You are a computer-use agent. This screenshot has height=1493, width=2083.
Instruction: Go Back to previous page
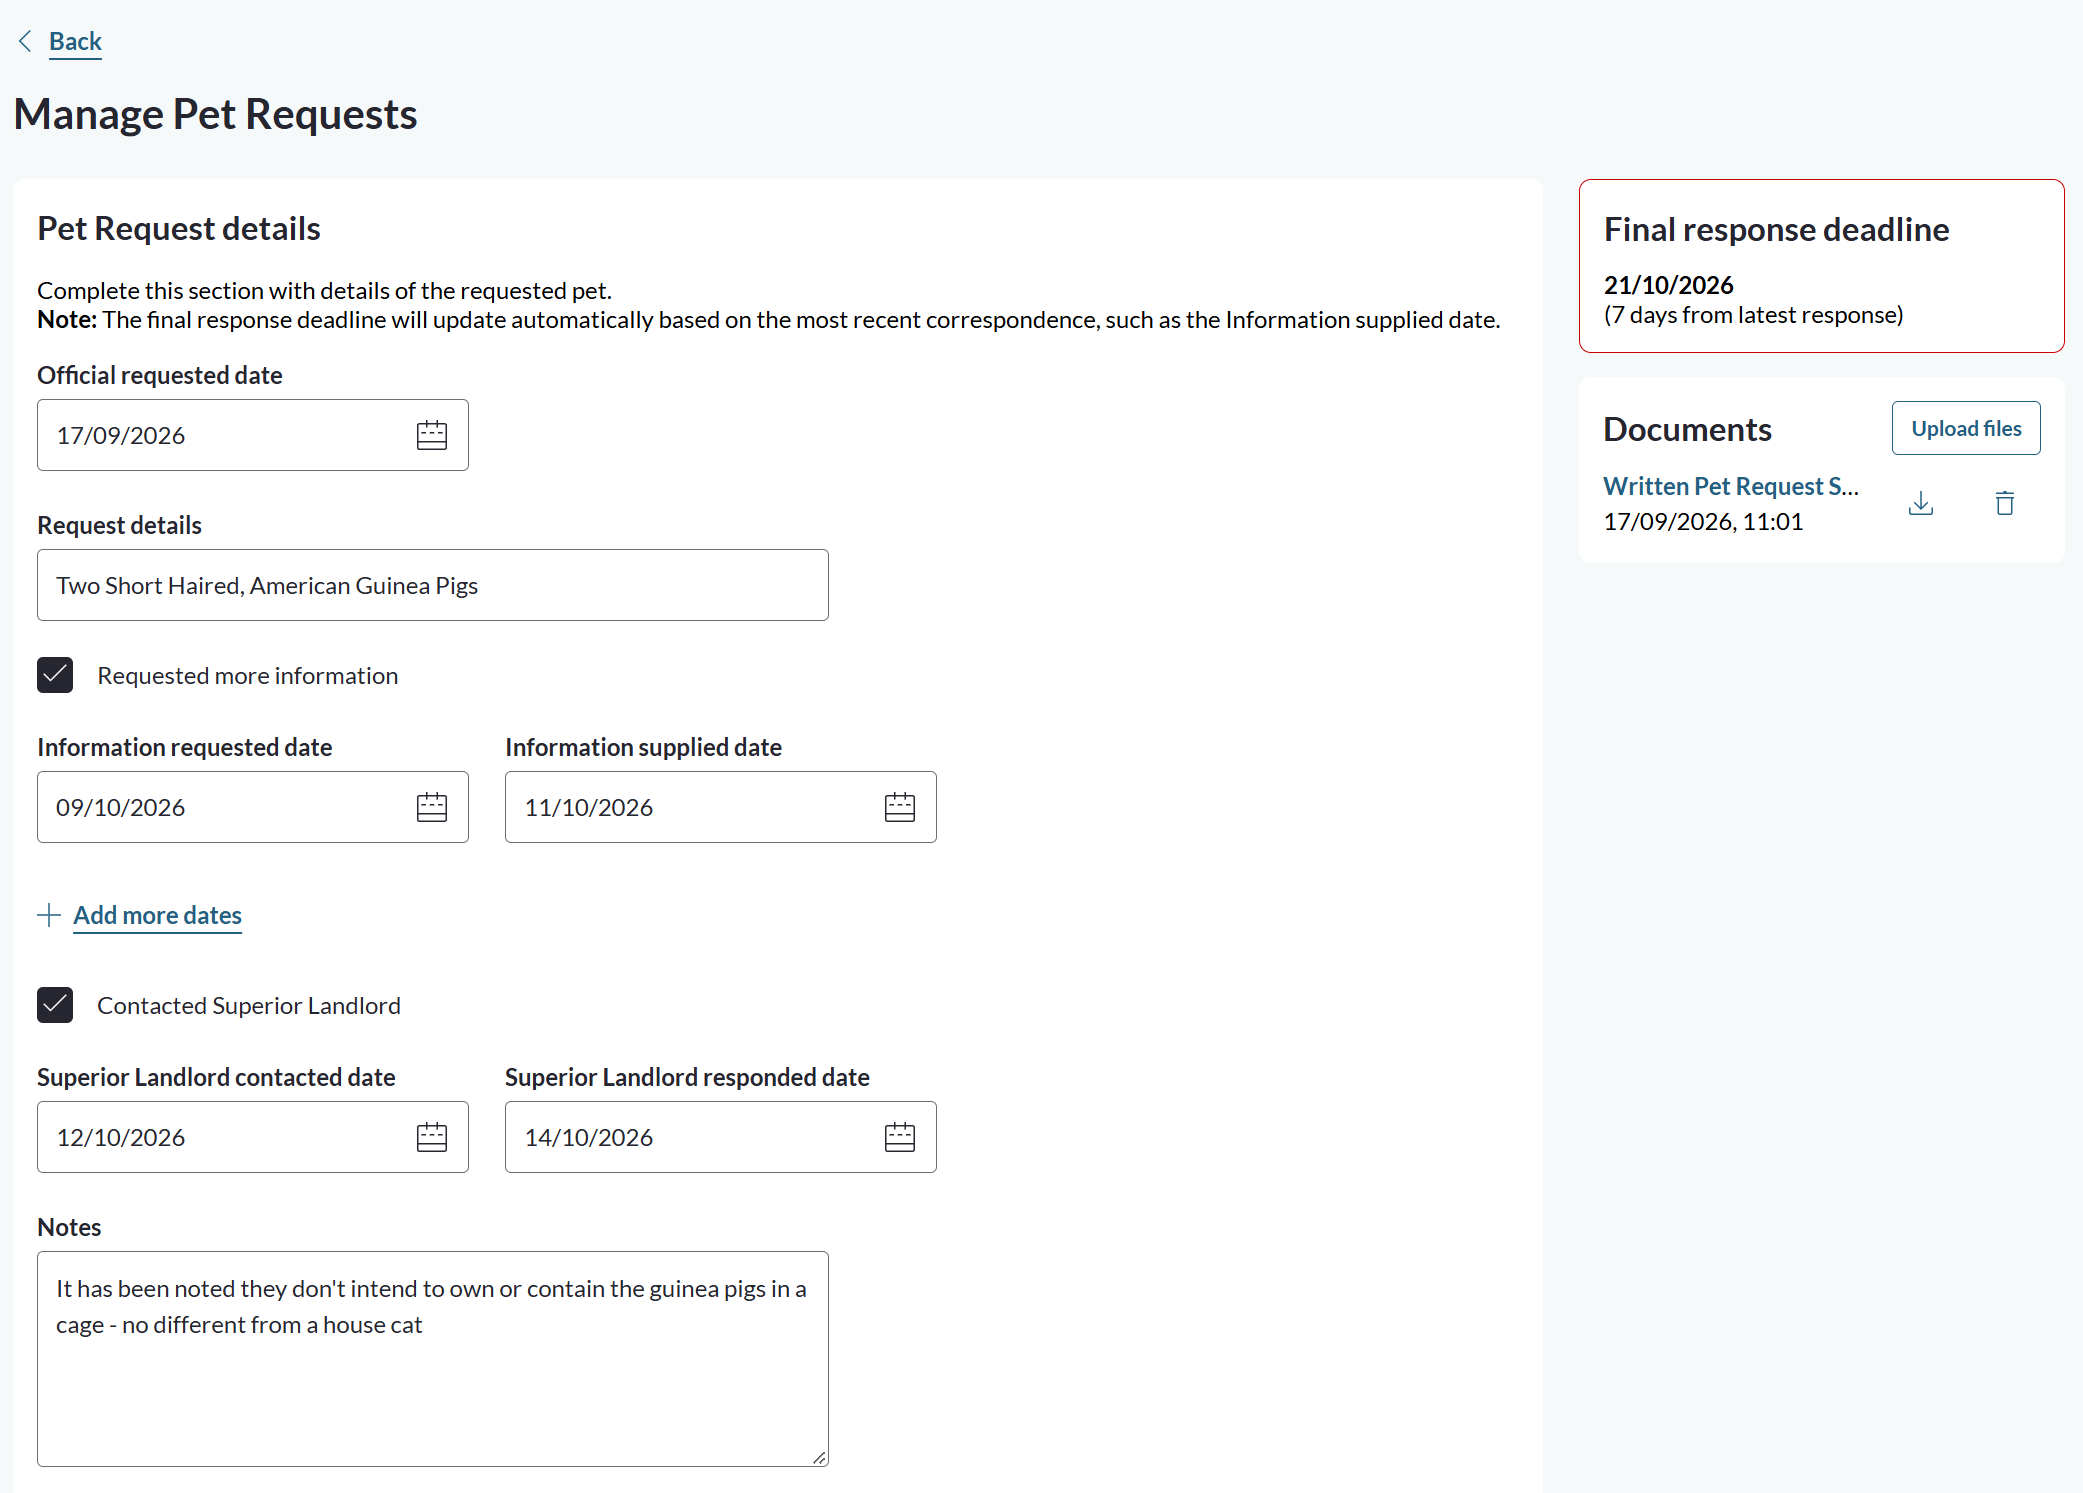click(75, 41)
